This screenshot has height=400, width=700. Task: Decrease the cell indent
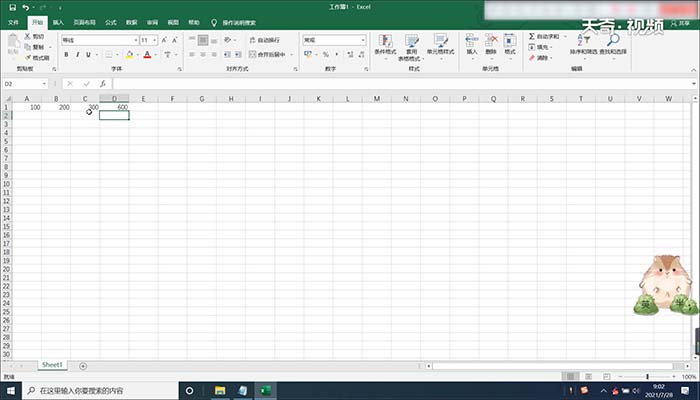pos(227,54)
